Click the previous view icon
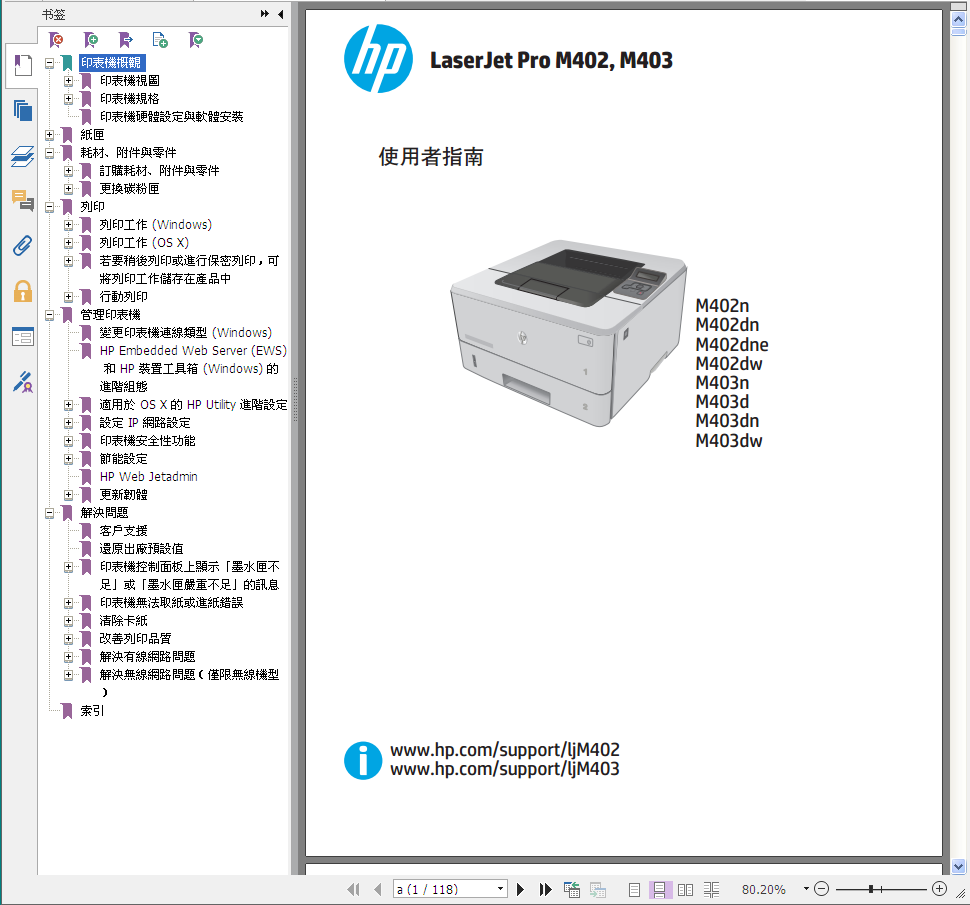Viewport: 970px width, 905px height. (572, 890)
